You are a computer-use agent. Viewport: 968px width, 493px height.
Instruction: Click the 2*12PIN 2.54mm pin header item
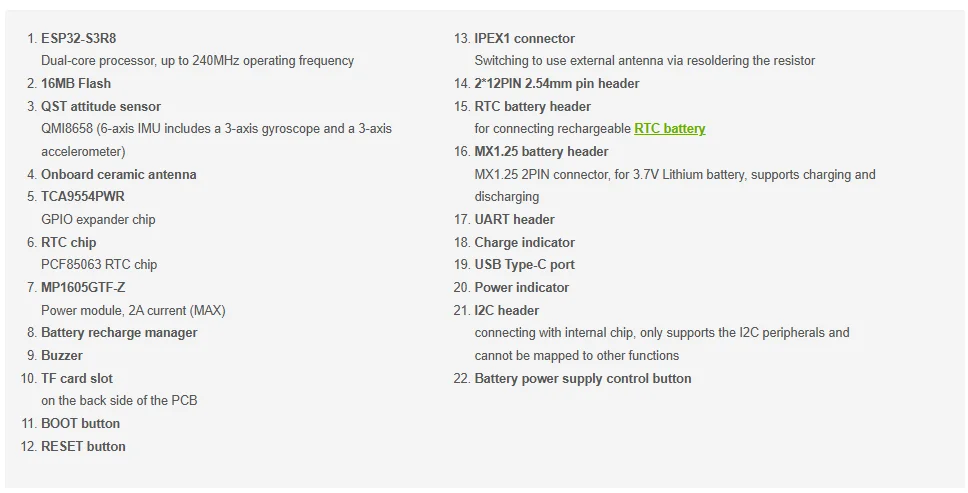[556, 83]
